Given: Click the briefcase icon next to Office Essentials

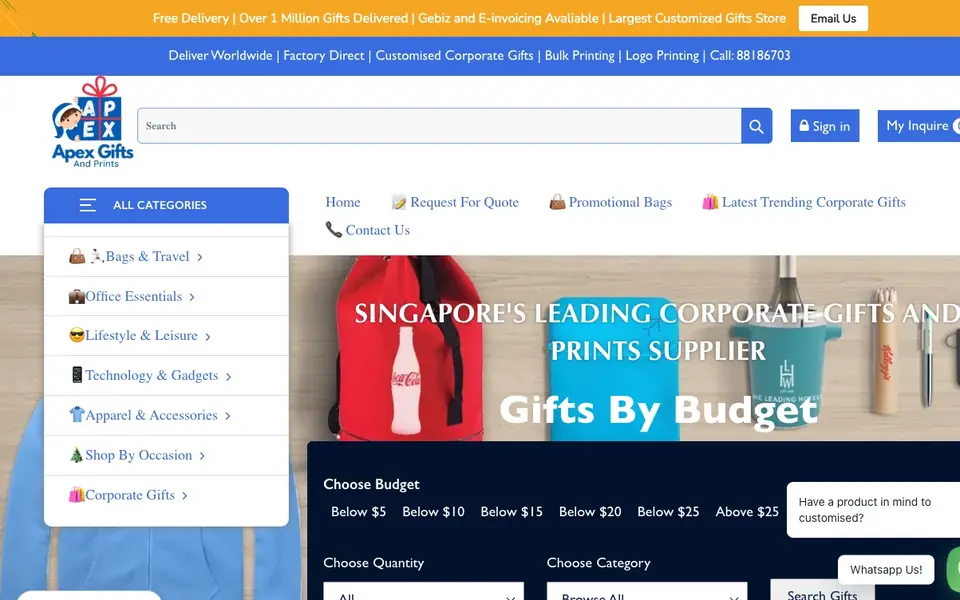Looking at the screenshot, I should pos(77,296).
